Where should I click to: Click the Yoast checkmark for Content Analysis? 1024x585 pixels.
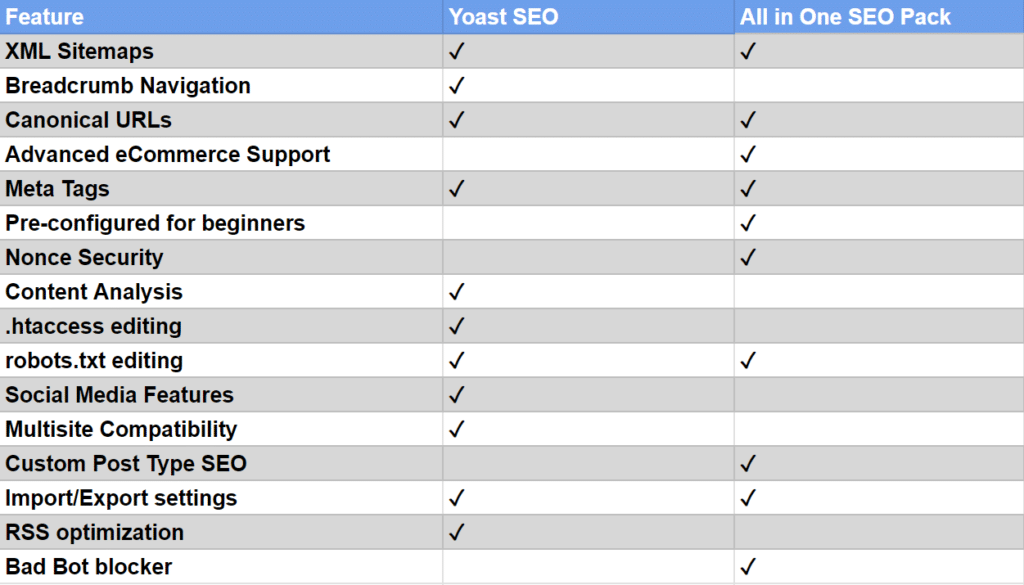tap(456, 292)
